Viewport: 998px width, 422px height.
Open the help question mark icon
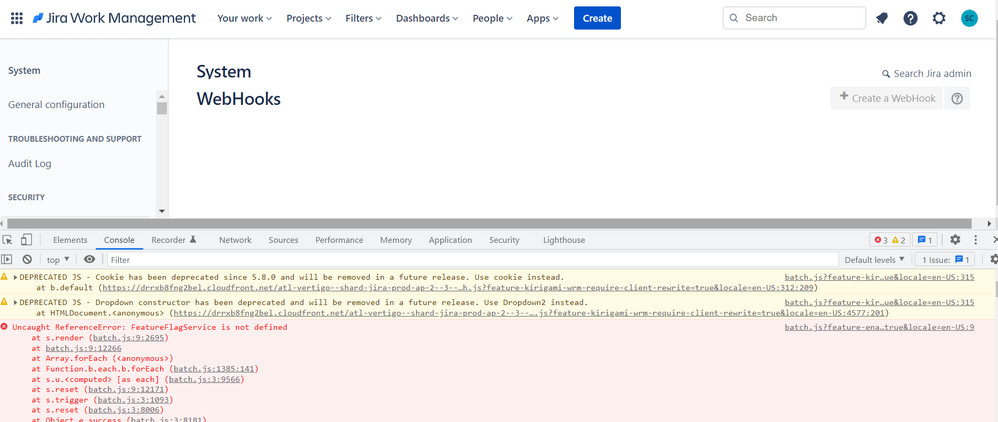pyautogui.click(x=910, y=18)
